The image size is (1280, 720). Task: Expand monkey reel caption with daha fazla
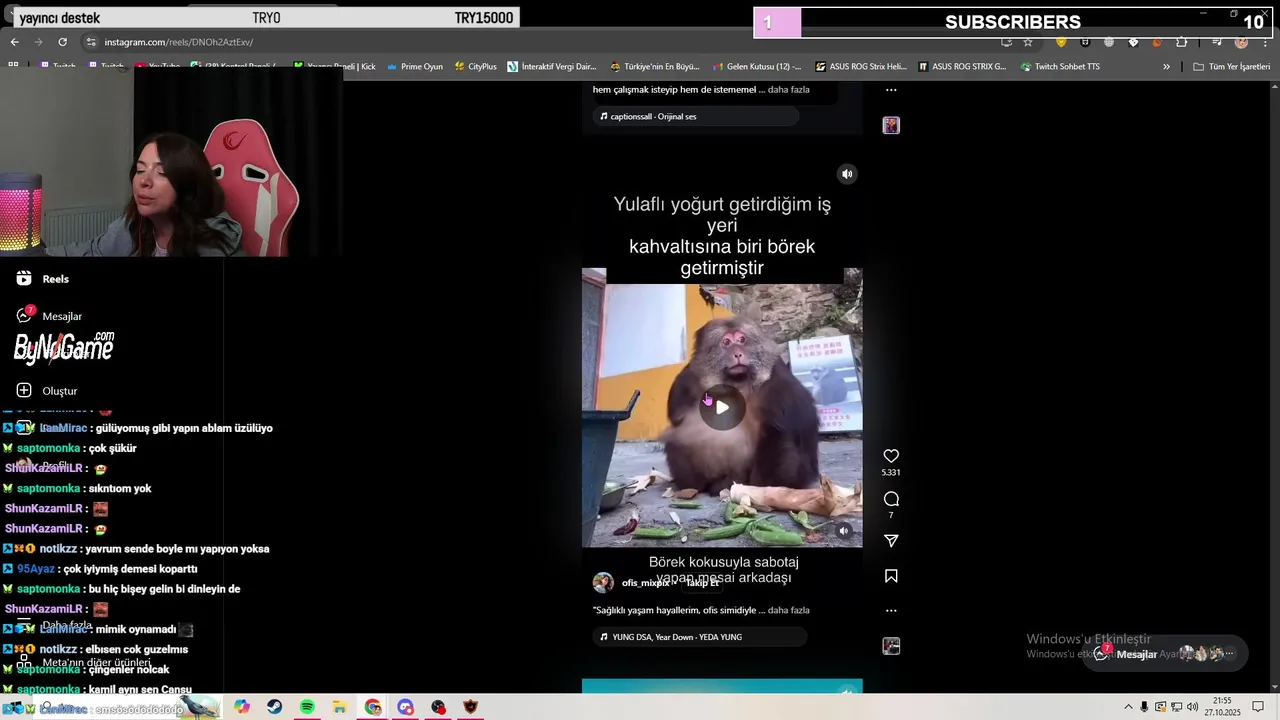click(788, 610)
